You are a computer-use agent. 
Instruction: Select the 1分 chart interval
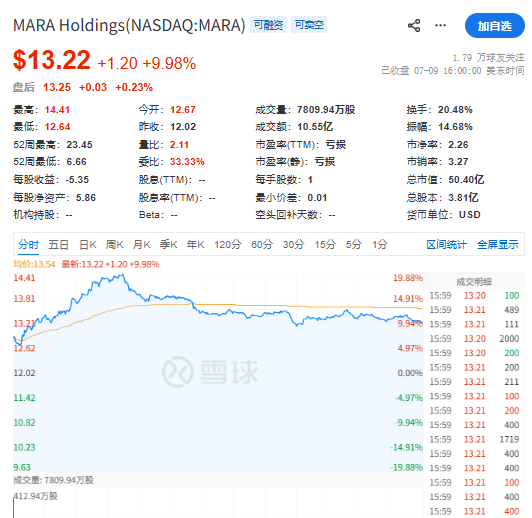pyautogui.click(x=380, y=245)
